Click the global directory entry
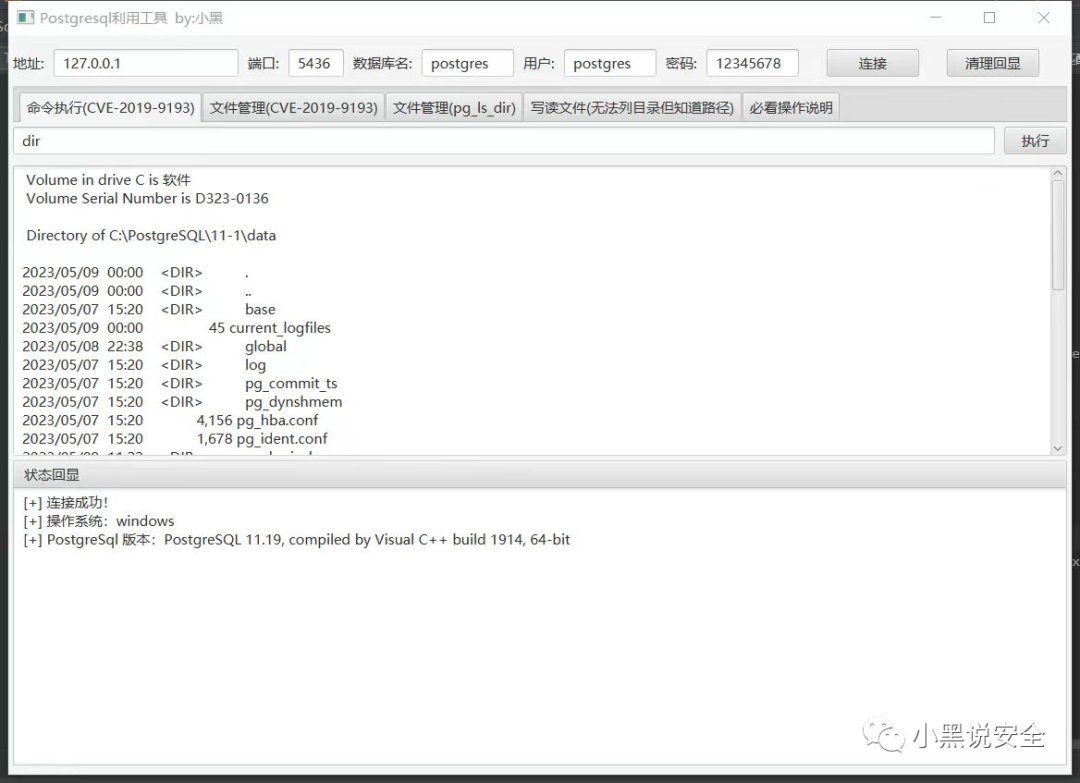This screenshot has width=1080, height=783. click(x=266, y=346)
